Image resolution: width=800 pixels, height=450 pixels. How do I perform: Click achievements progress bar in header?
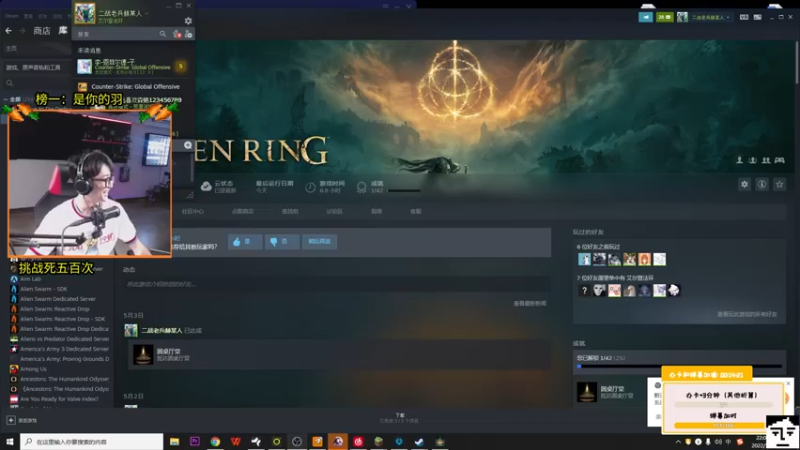pos(404,191)
